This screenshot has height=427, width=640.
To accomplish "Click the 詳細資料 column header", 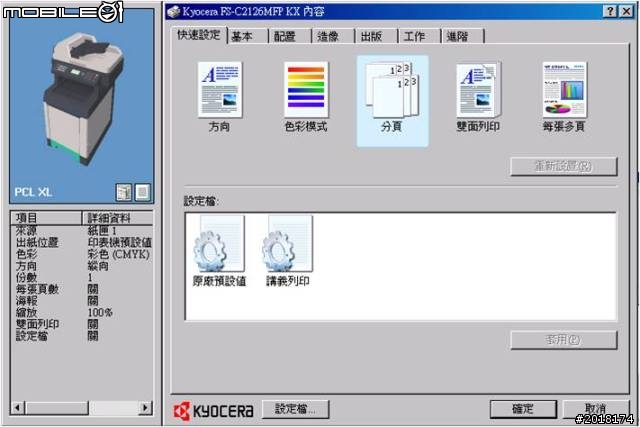I will 118,218.
